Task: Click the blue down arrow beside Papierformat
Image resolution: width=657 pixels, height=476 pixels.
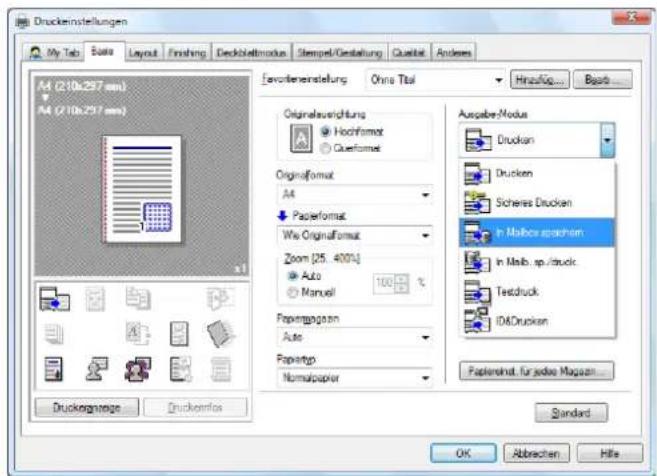Action: pos(282,215)
